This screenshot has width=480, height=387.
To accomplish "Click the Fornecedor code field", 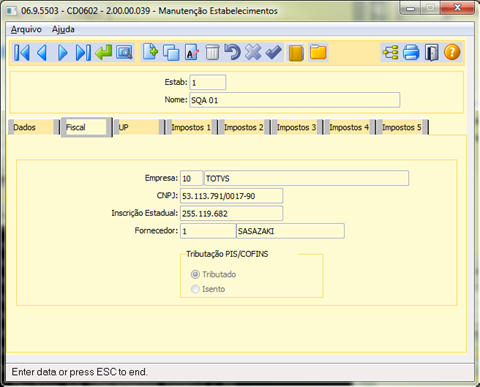I will click(x=208, y=231).
